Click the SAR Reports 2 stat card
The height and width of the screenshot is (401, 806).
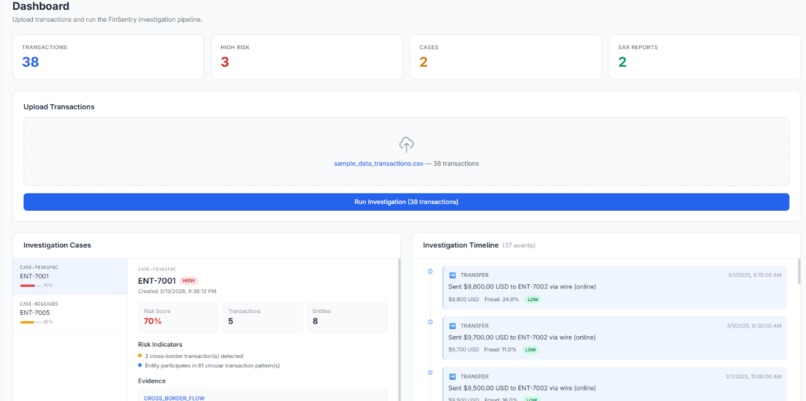(705, 57)
